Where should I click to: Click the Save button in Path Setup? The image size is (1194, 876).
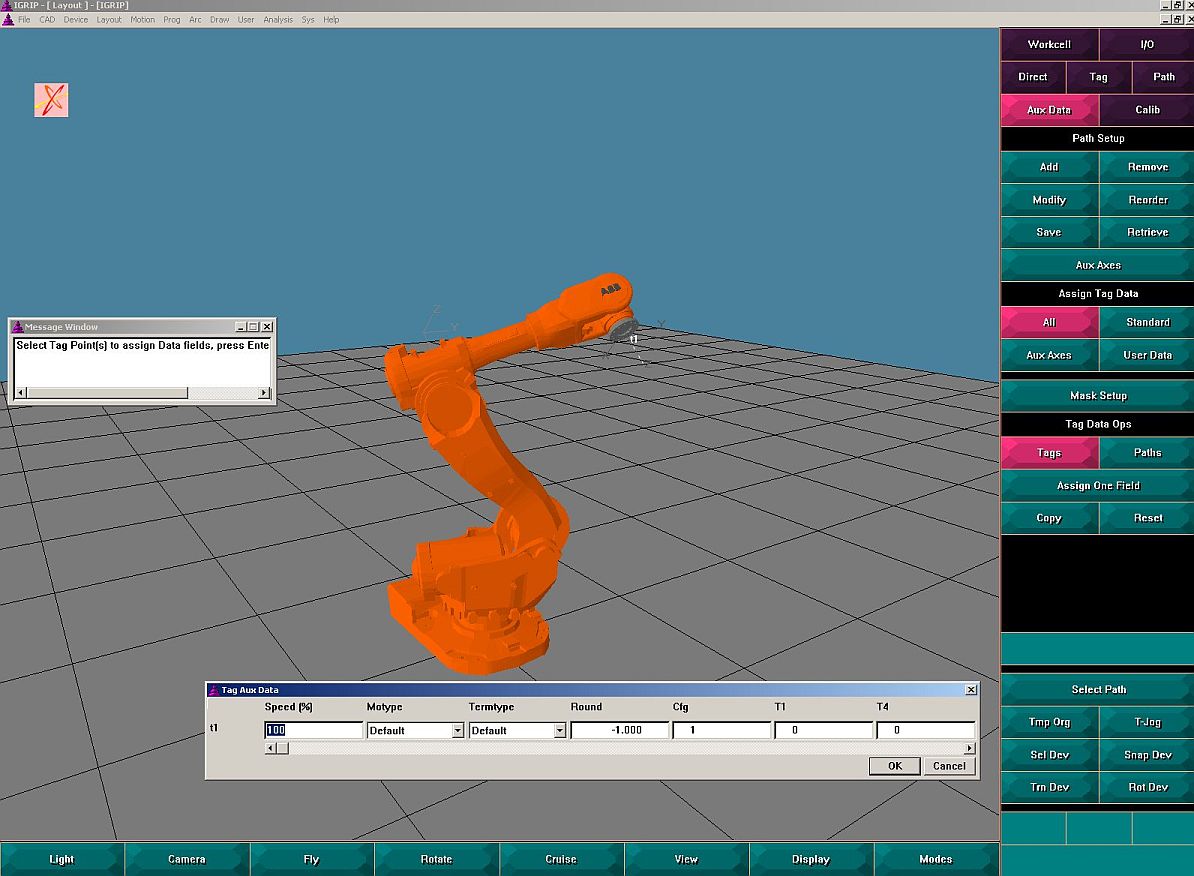pos(1049,232)
